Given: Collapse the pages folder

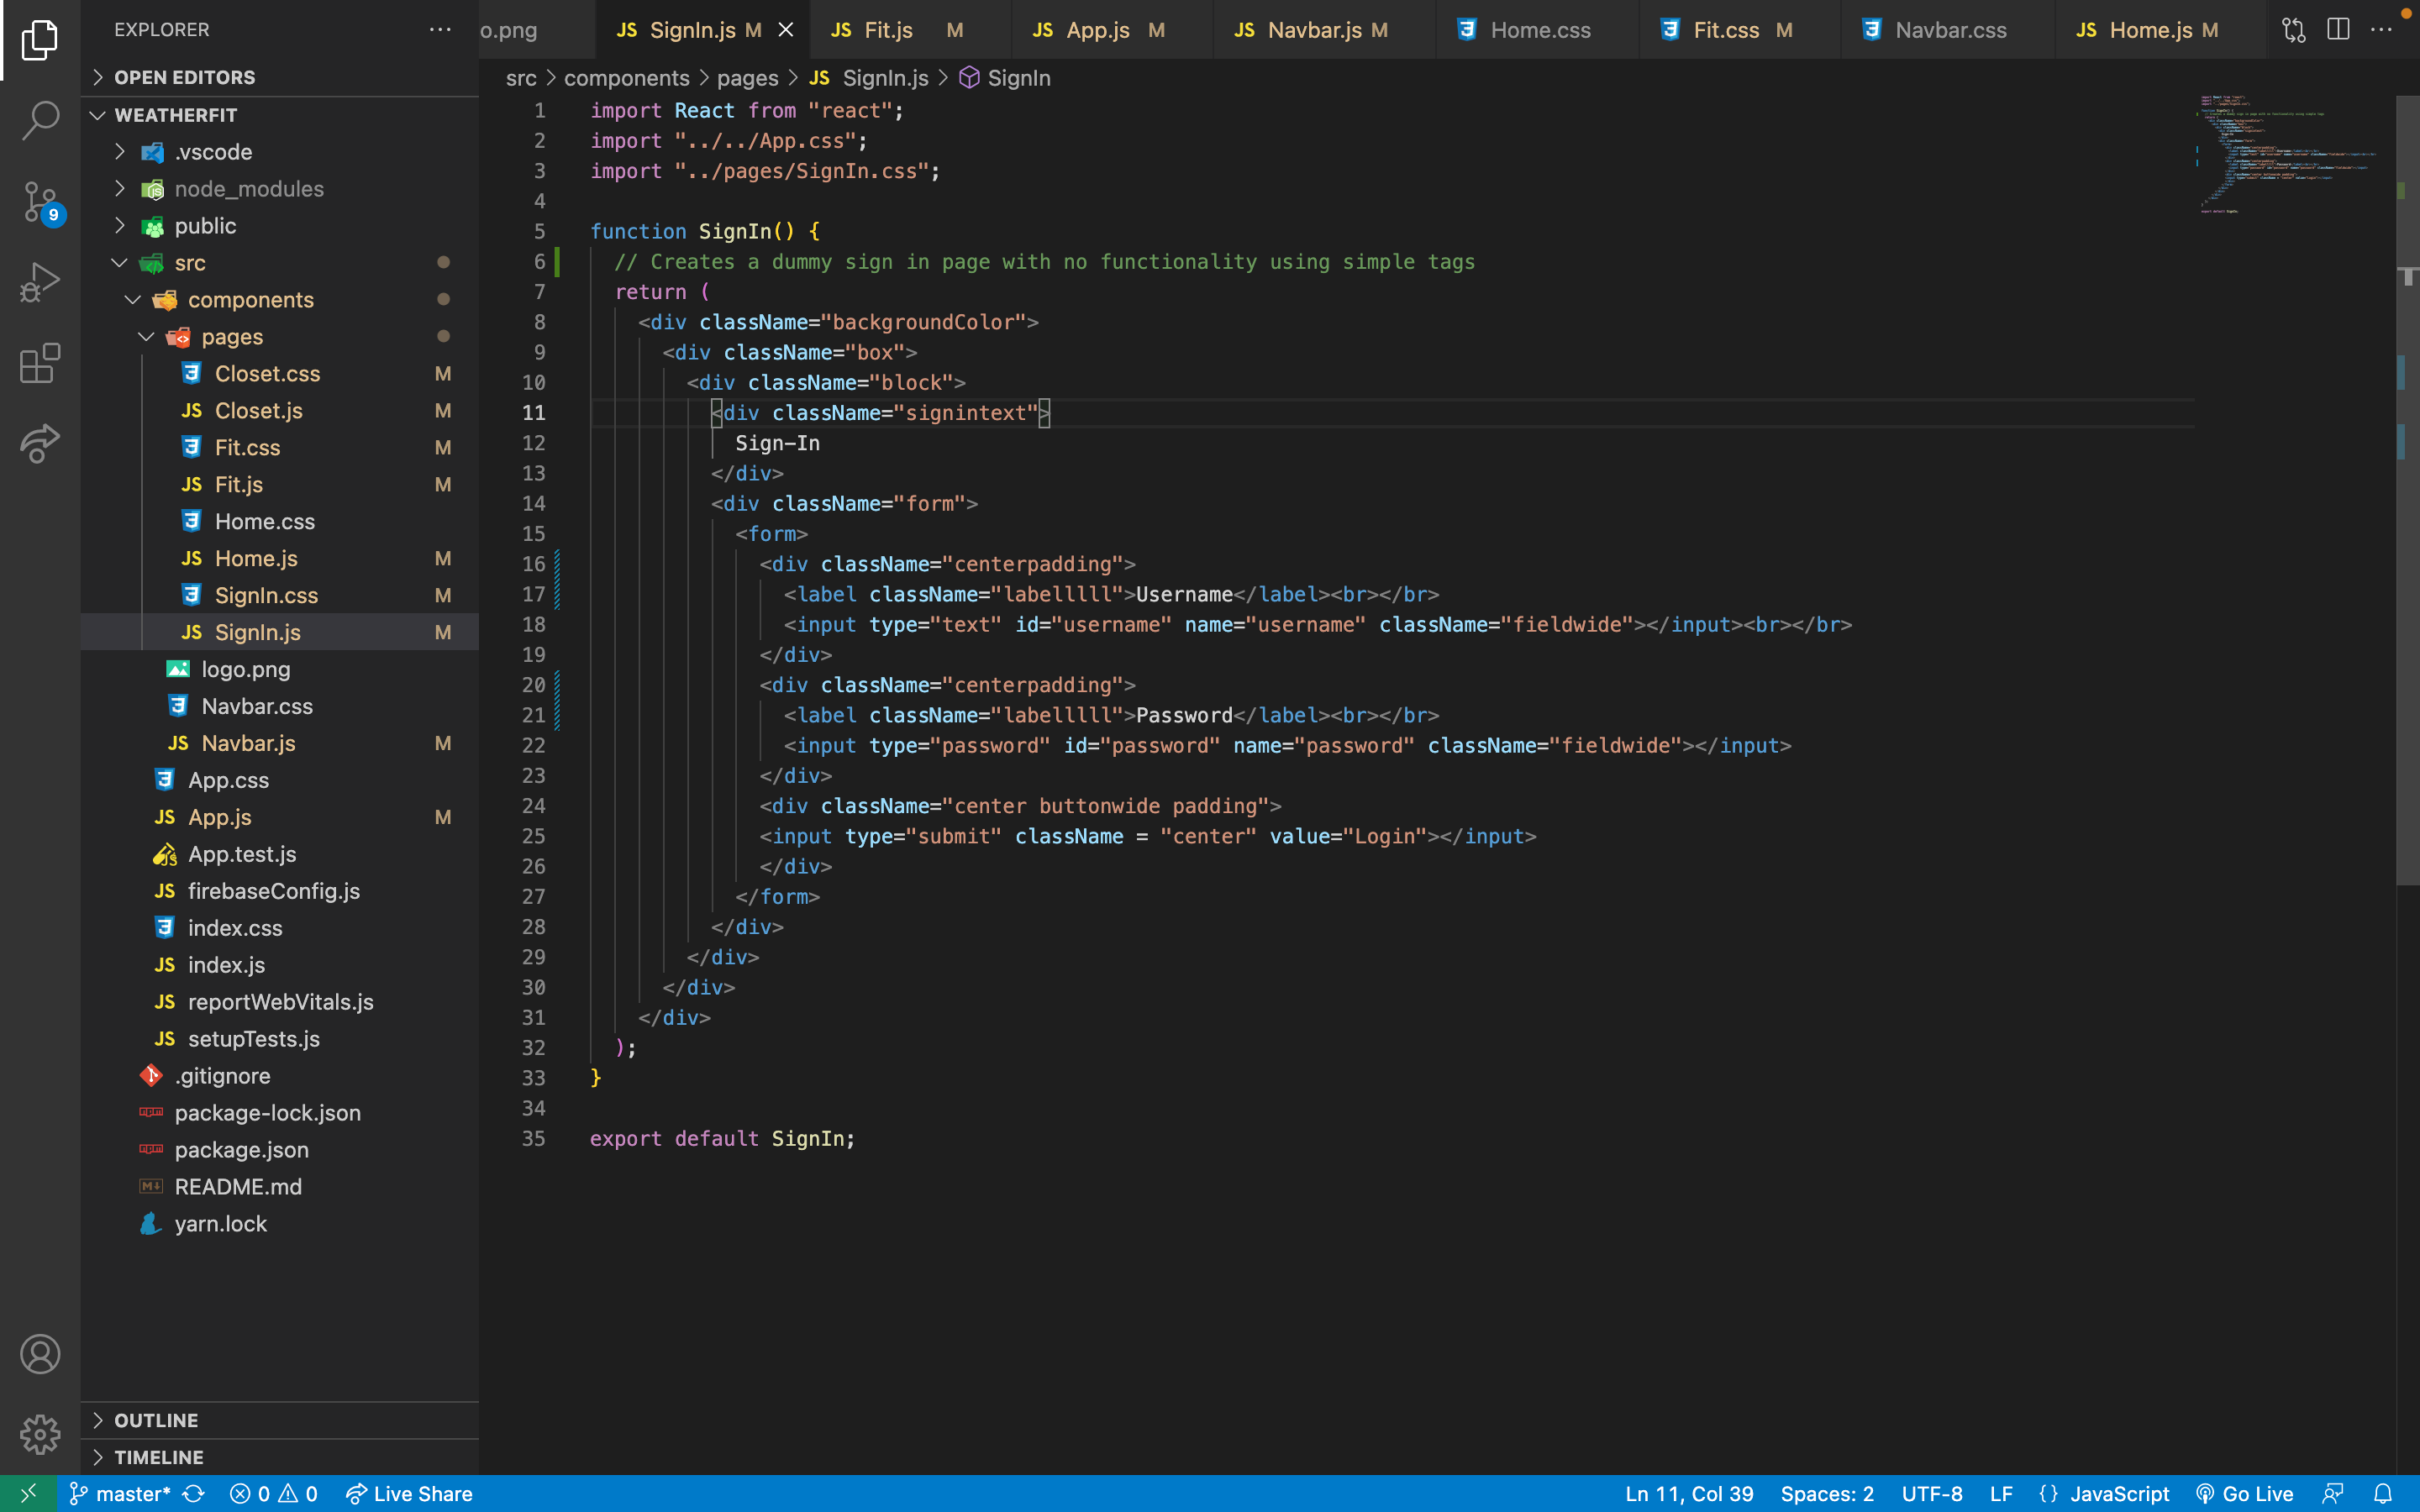Looking at the screenshot, I should point(231,337).
